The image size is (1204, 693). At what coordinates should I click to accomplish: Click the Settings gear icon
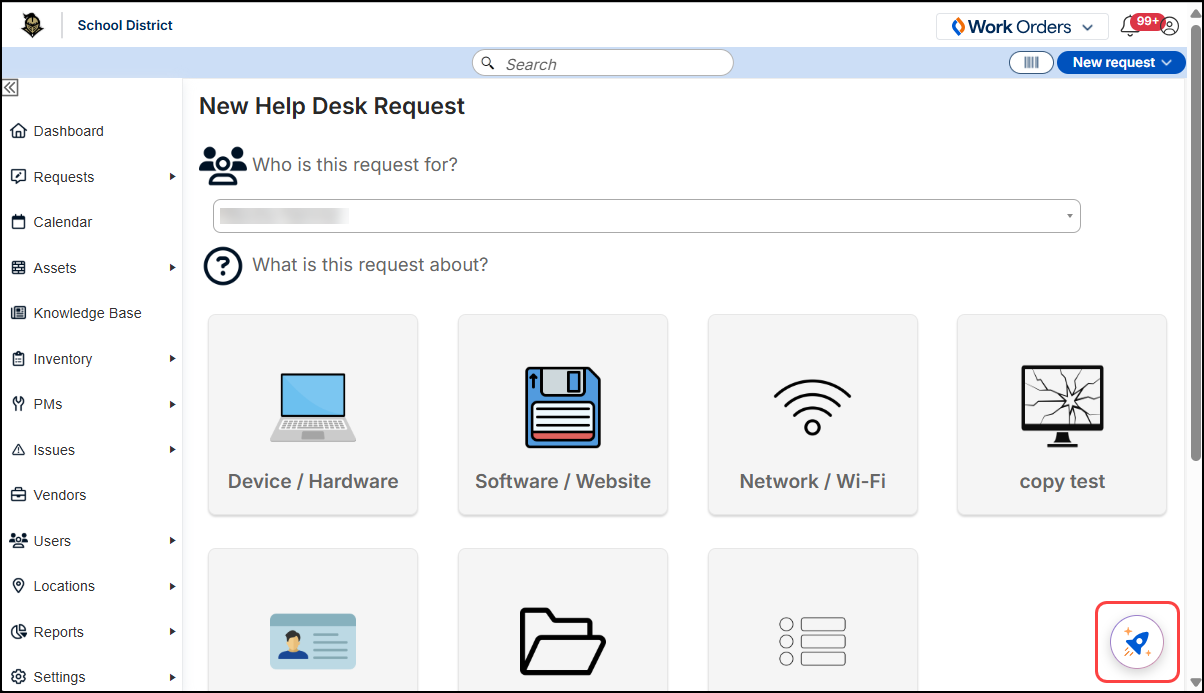(18, 677)
